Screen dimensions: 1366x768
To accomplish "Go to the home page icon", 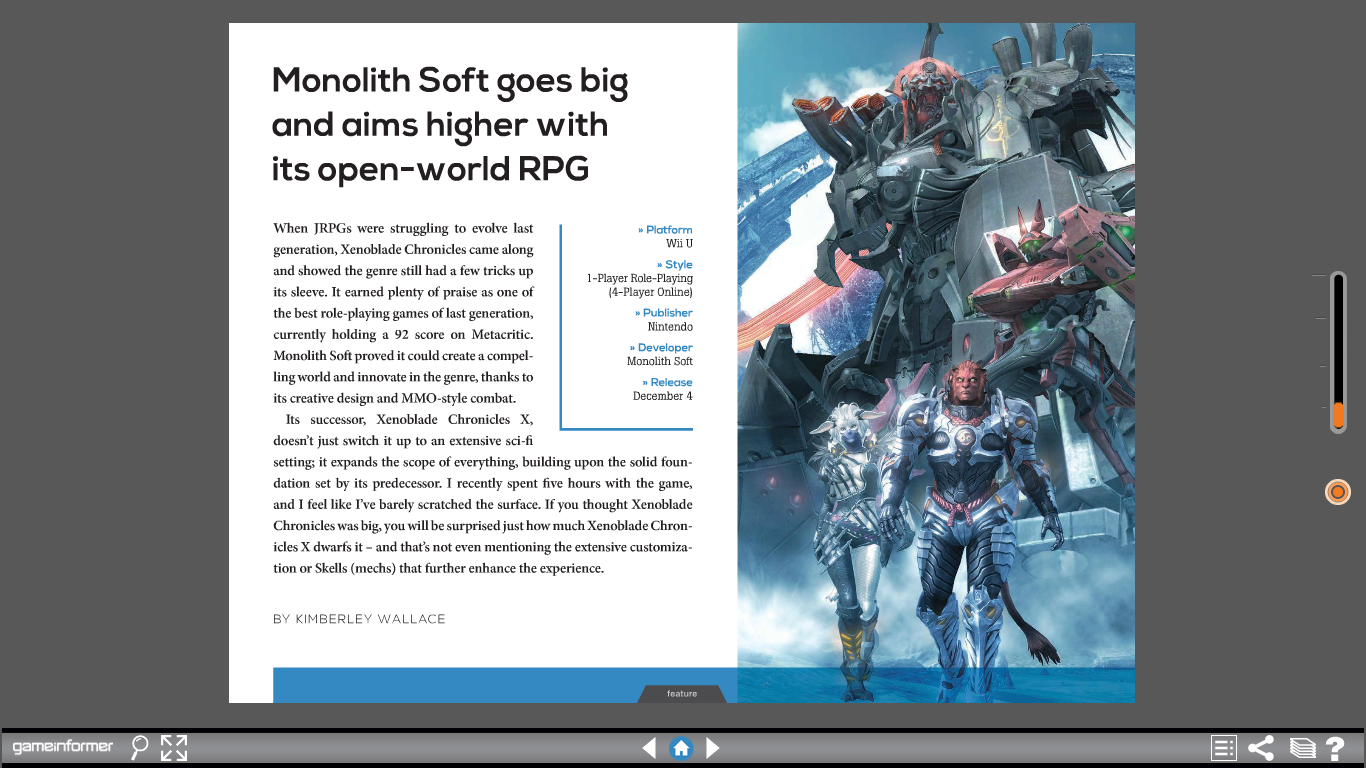I will (681, 748).
